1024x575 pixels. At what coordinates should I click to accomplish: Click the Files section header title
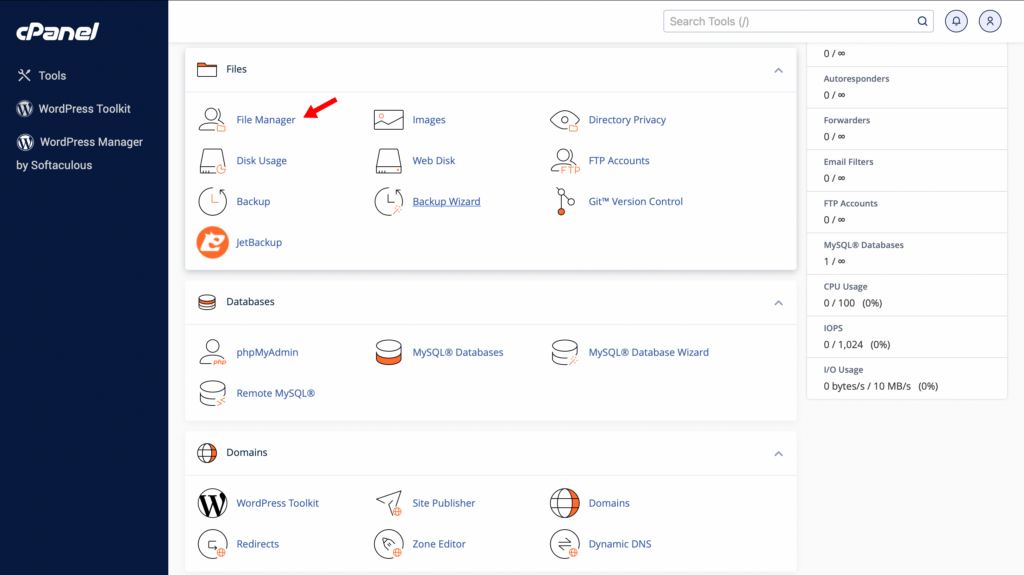coord(236,69)
